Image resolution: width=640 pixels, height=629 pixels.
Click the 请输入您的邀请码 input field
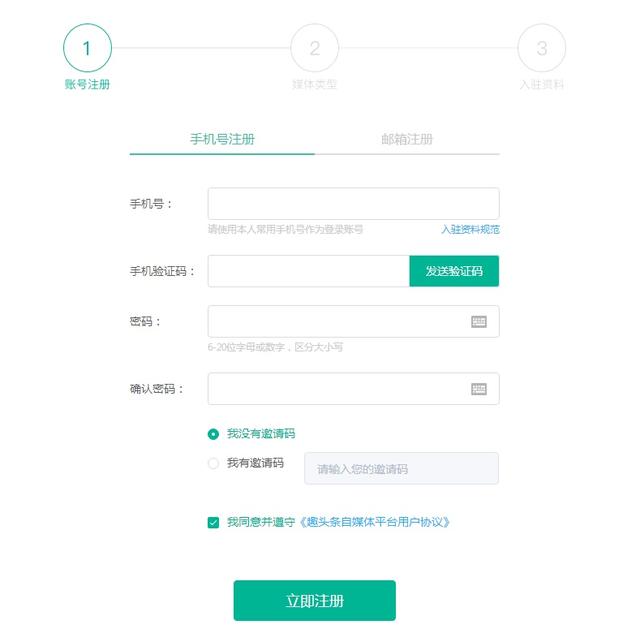[x=401, y=469]
